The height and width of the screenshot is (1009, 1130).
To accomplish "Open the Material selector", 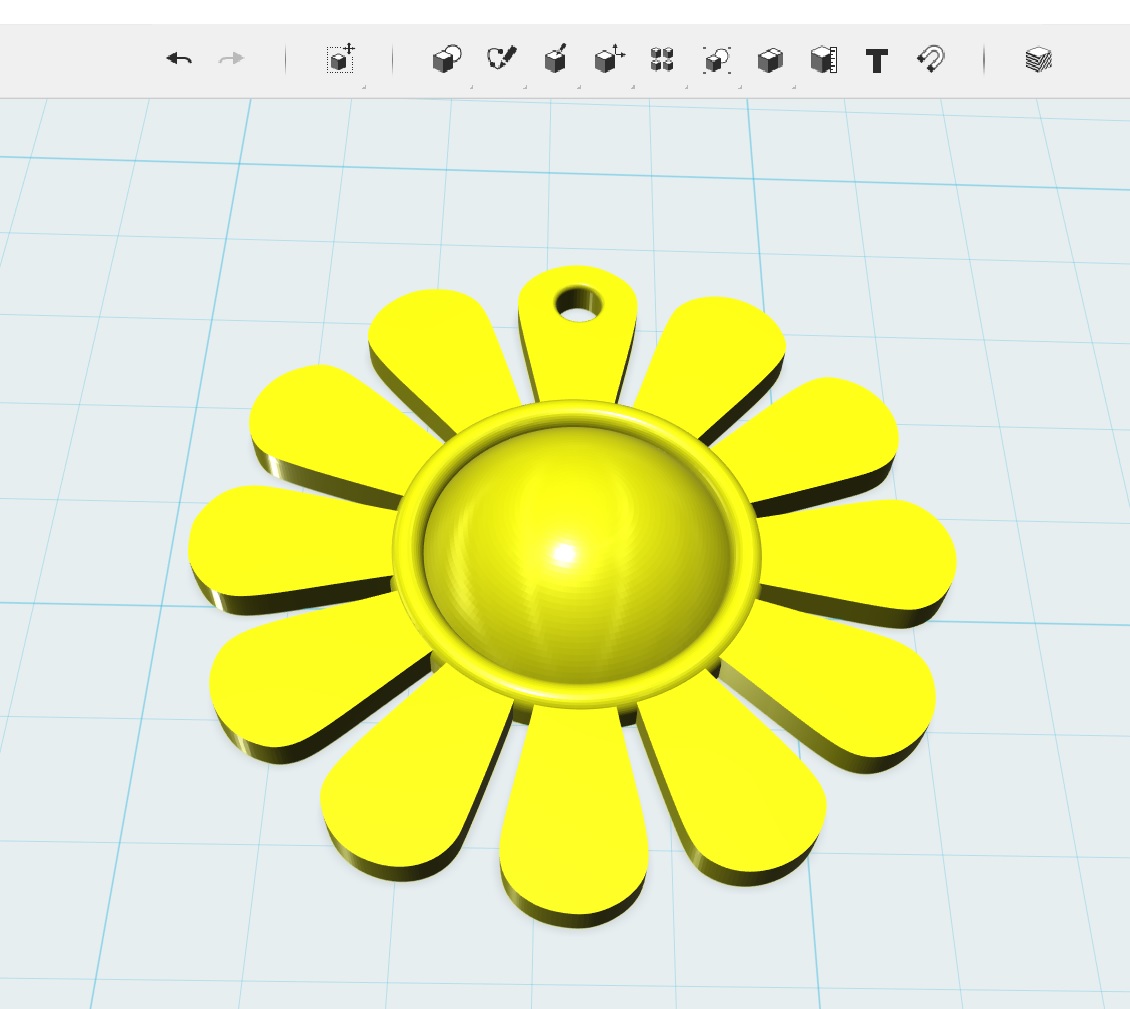I will coord(1038,59).
